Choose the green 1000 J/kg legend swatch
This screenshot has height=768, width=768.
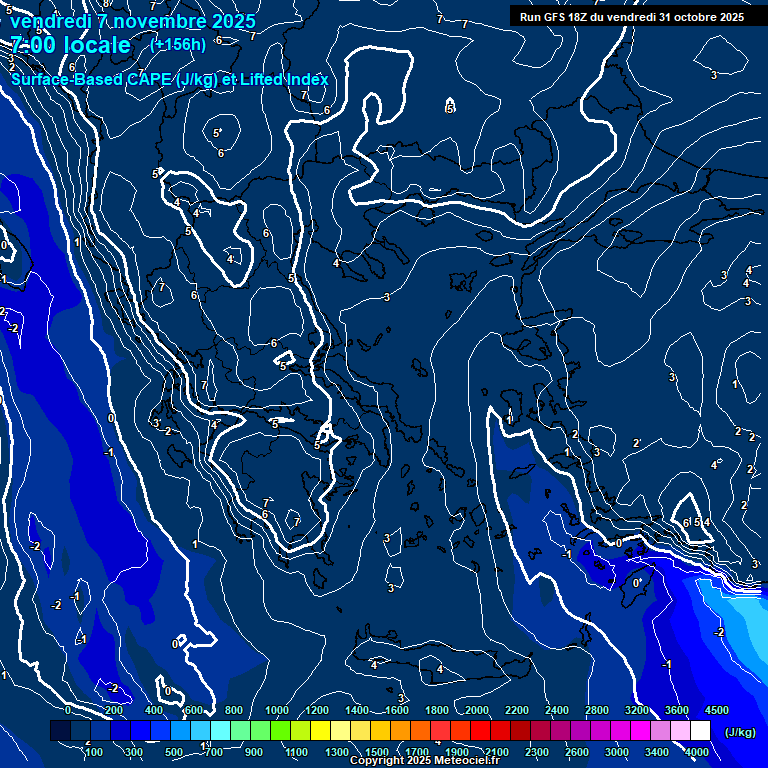tap(280, 732)
